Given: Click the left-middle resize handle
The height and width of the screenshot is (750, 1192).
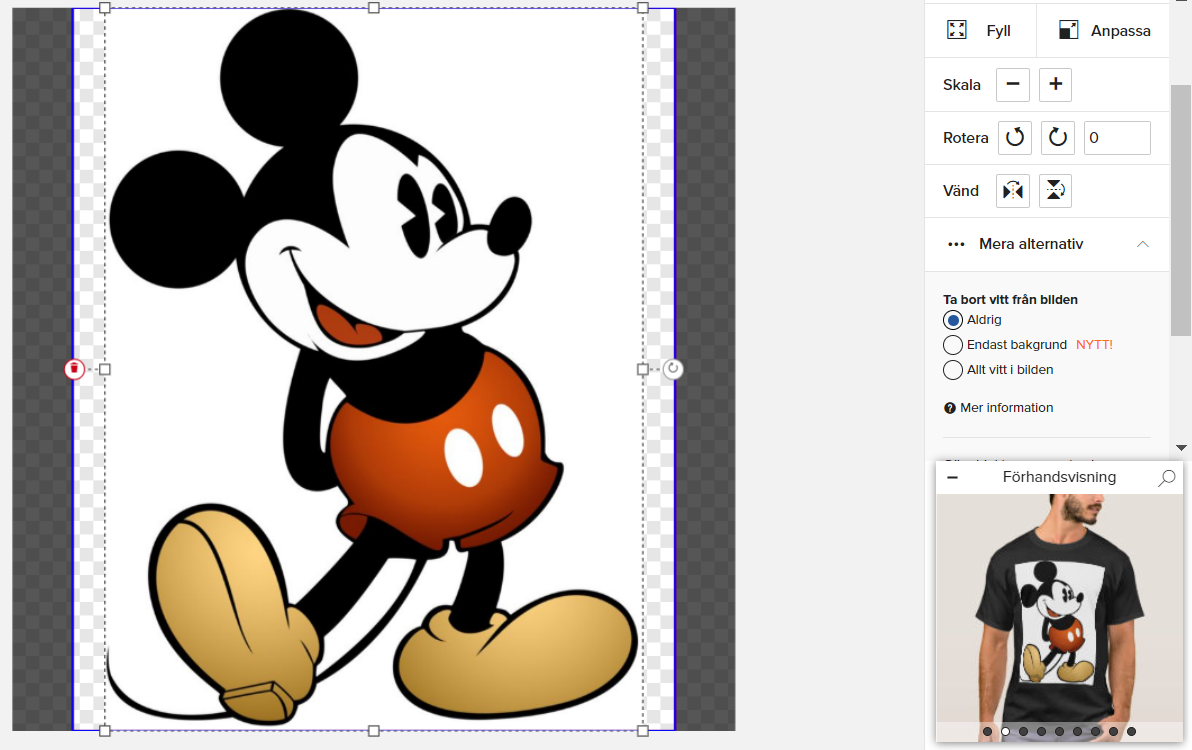Looking at the screenshot, I should (105, 369).
